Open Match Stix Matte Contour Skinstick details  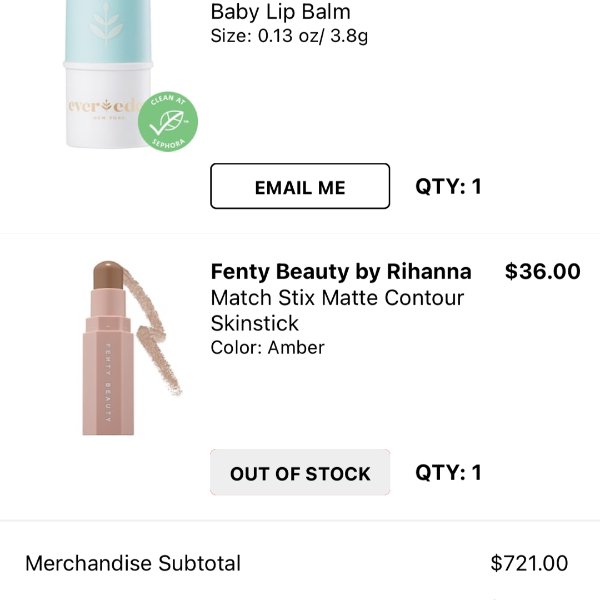click(x=337, y=310)
